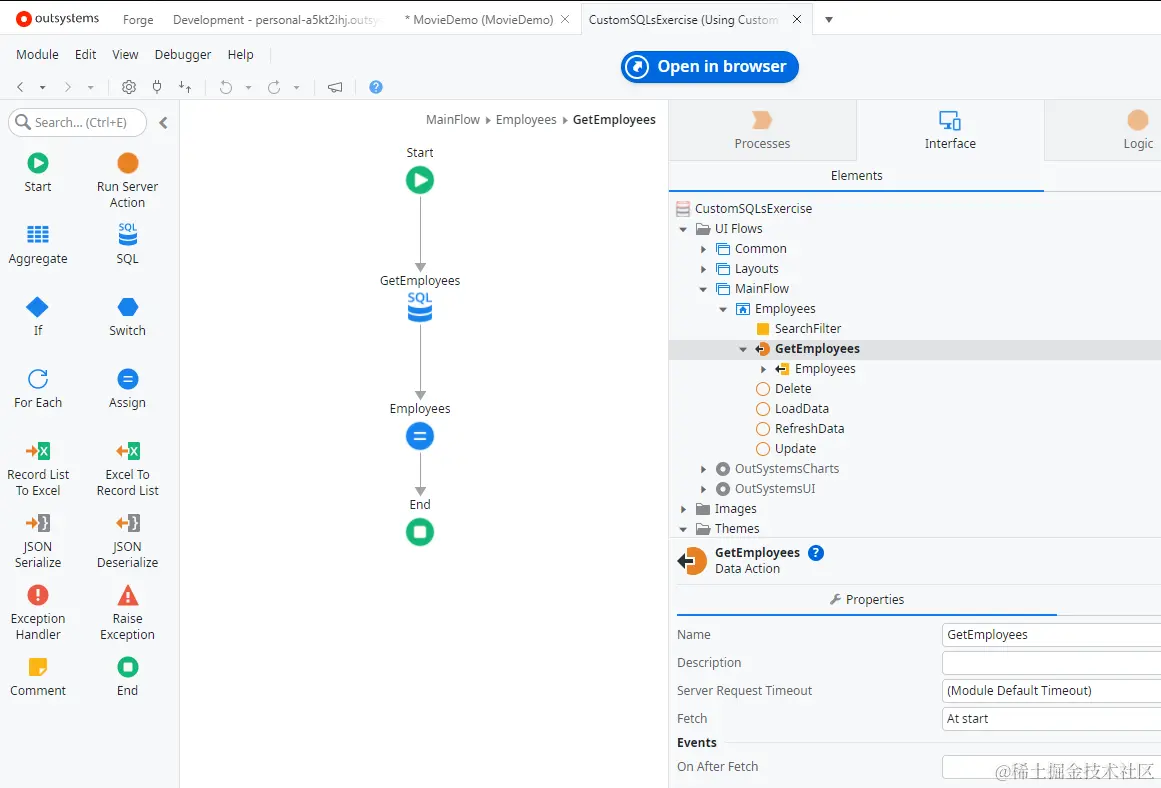Screen dimensions: 1161x788
Task: Expand the OutSystemsCharts flow
Action: 703,470
